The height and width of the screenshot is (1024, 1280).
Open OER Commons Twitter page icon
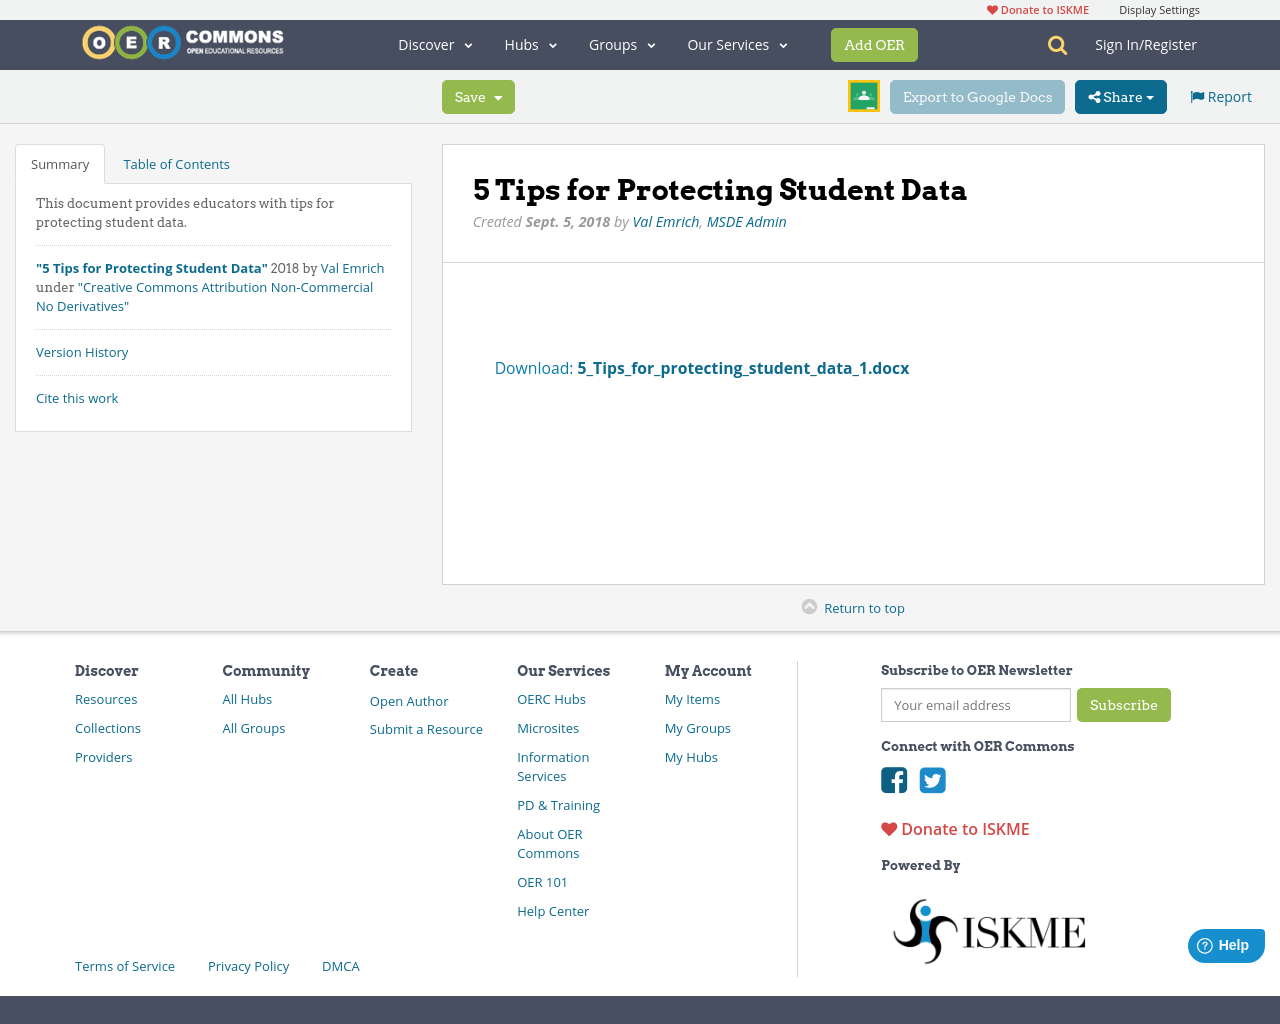coord(932,780)
